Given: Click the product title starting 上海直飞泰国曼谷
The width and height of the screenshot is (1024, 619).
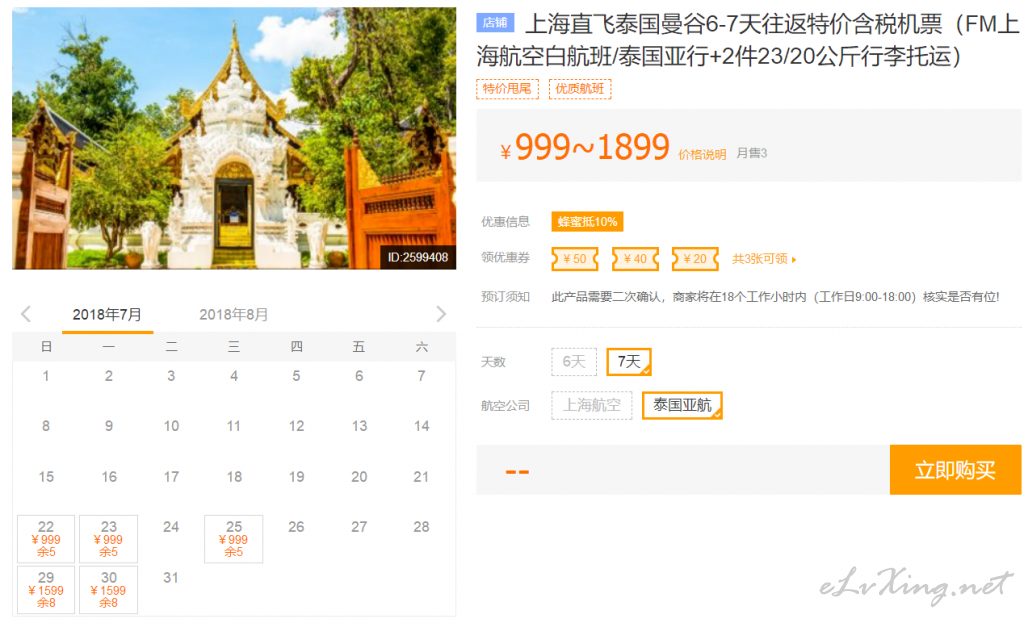Looking at the screenshot, I should pos(748,40).
